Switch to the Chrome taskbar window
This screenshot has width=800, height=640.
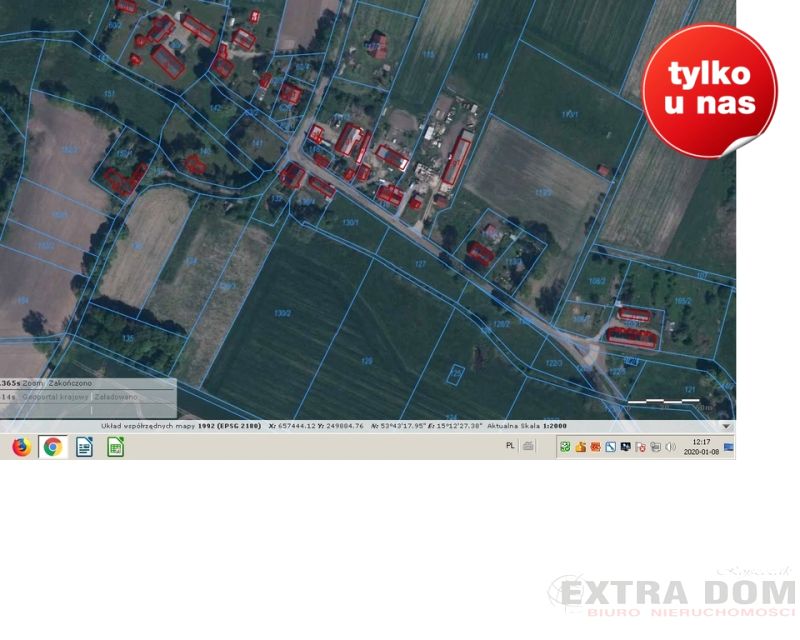point(53,447)
